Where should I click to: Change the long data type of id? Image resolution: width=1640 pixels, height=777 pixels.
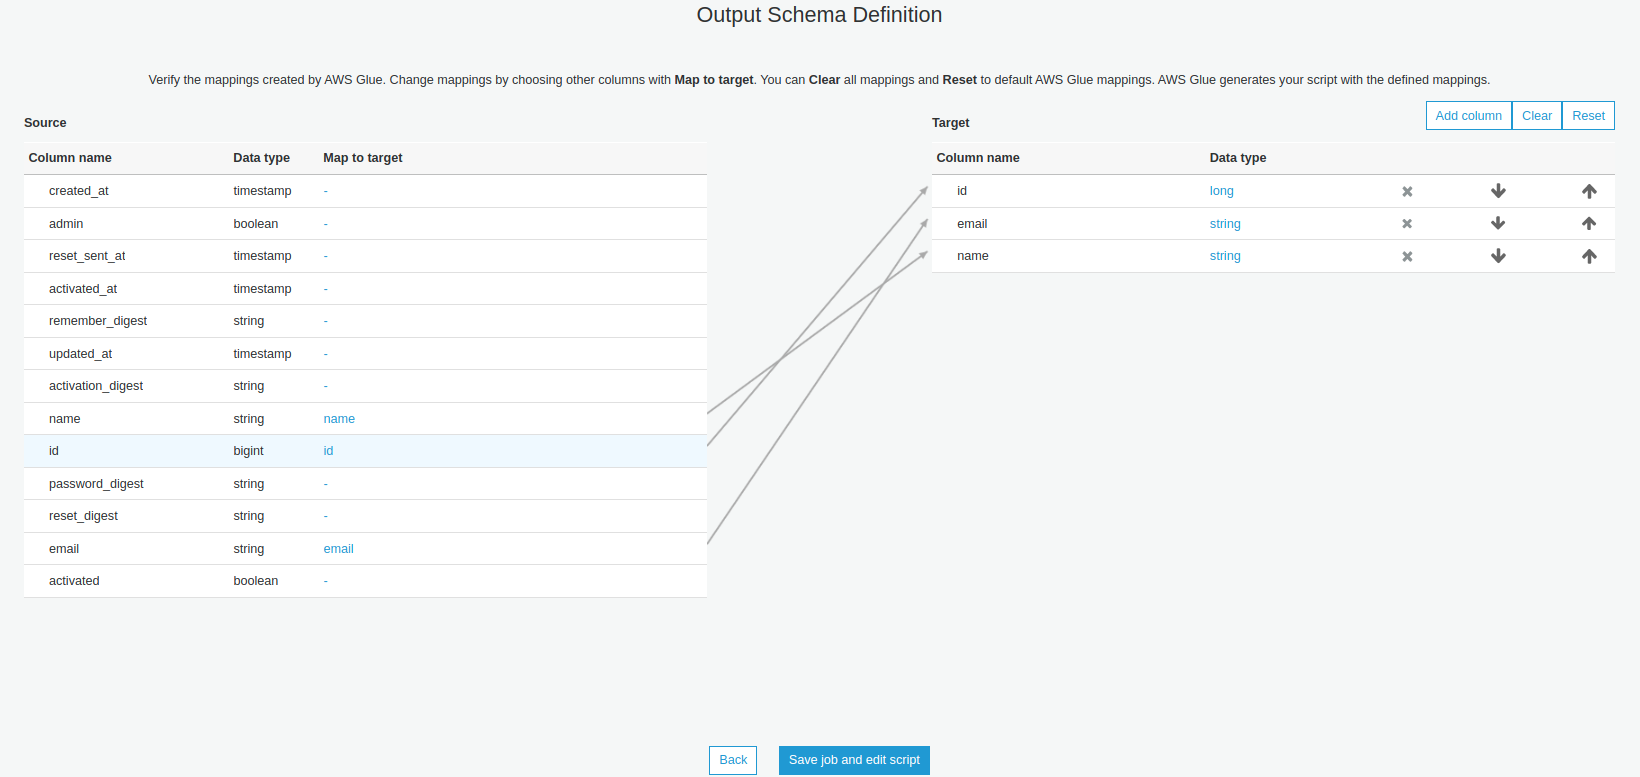[1221, 191]
